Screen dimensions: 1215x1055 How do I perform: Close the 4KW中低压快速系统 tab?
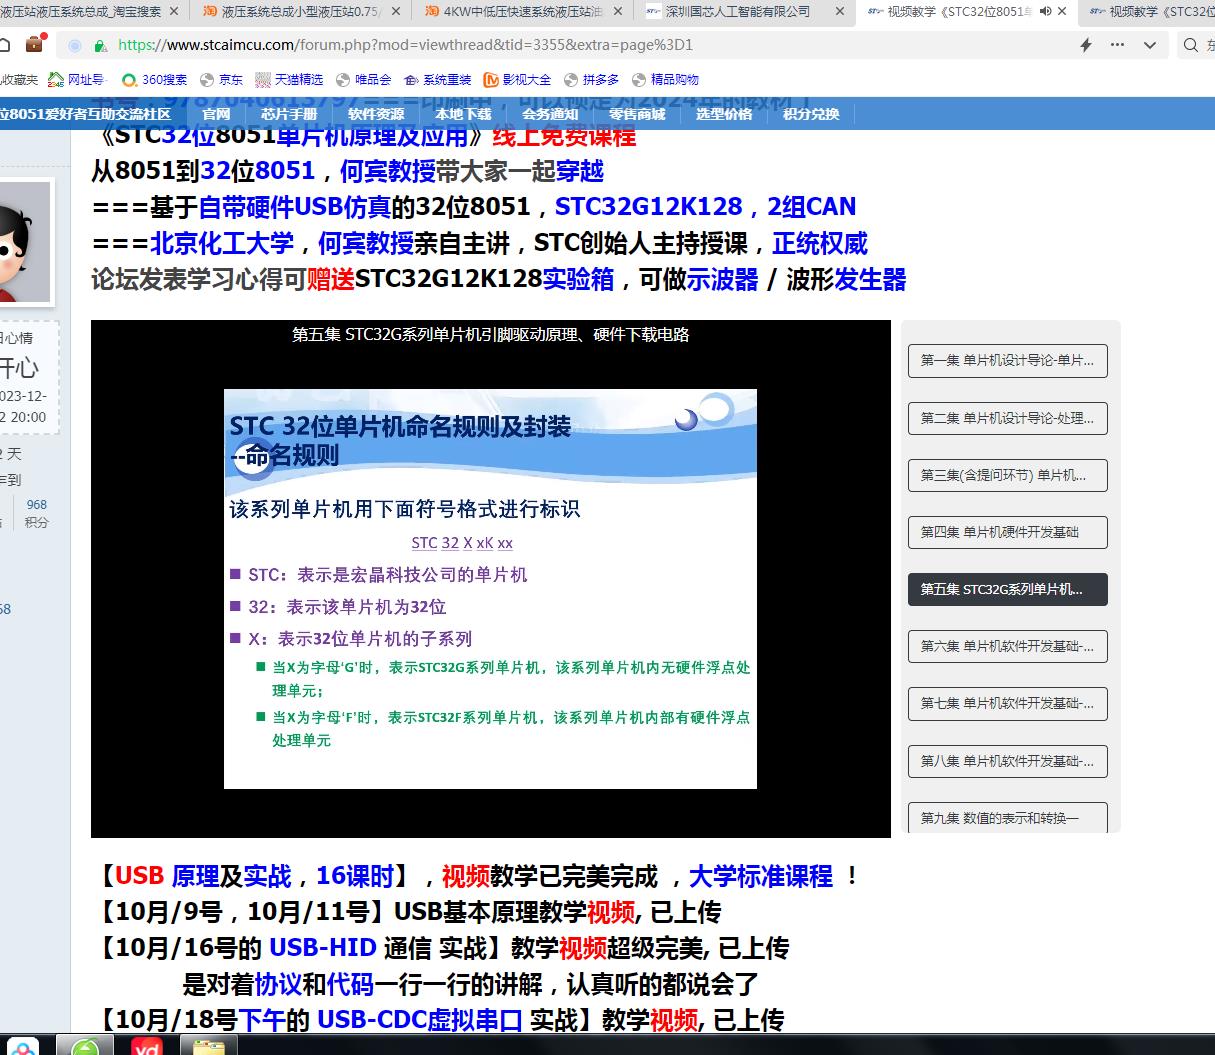click(x=618, y=11)
